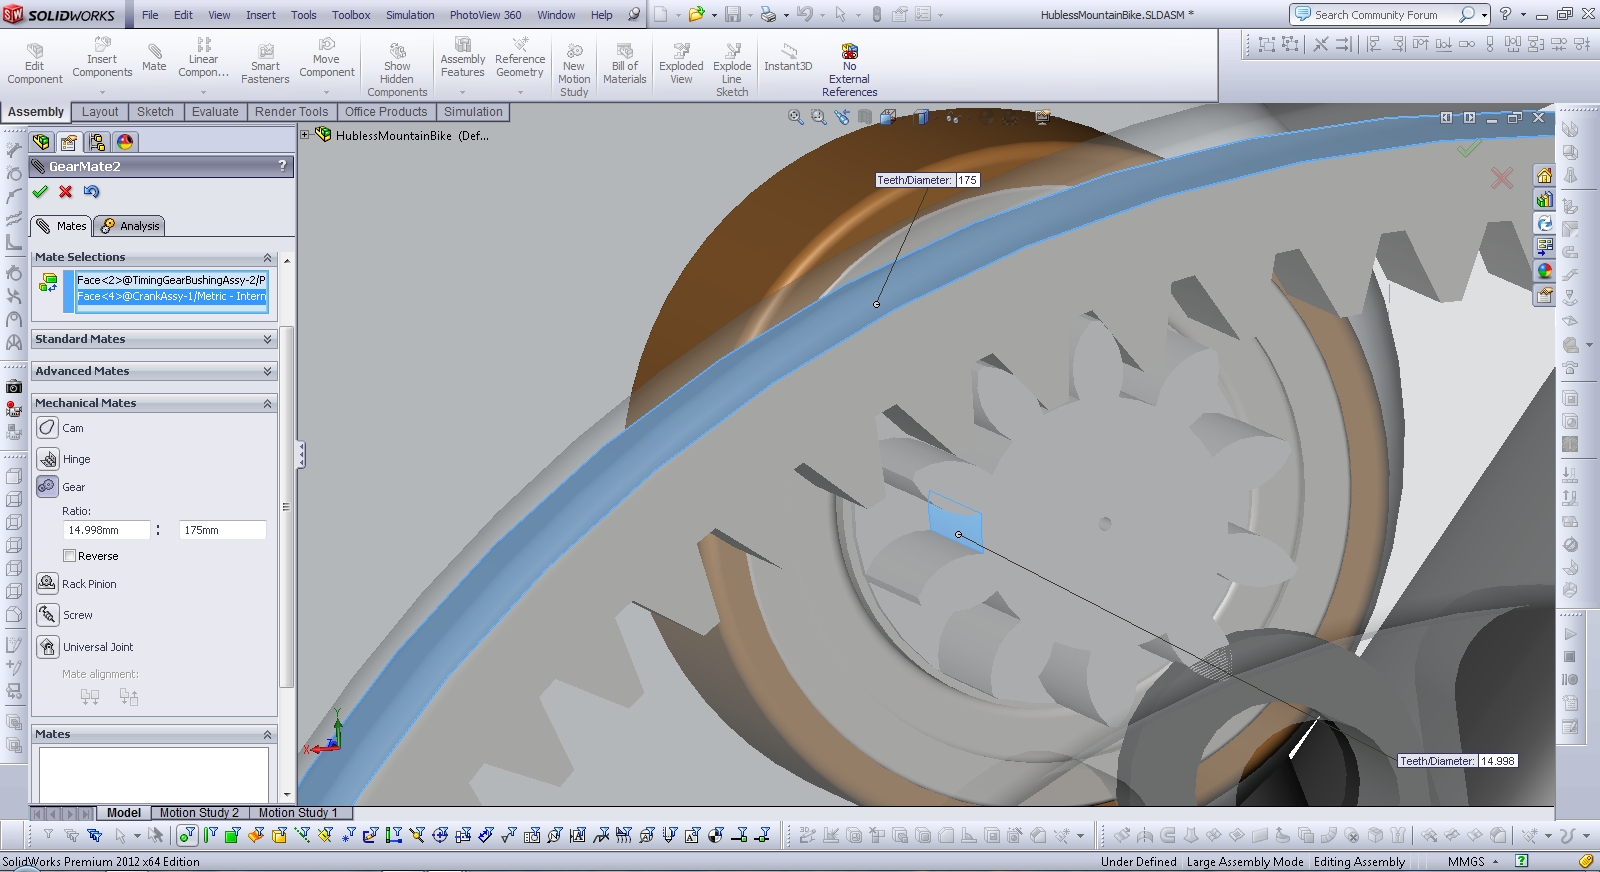Select Rack Pinion mate
Screen dimensions: 1600x872
(x=47, y=583)
